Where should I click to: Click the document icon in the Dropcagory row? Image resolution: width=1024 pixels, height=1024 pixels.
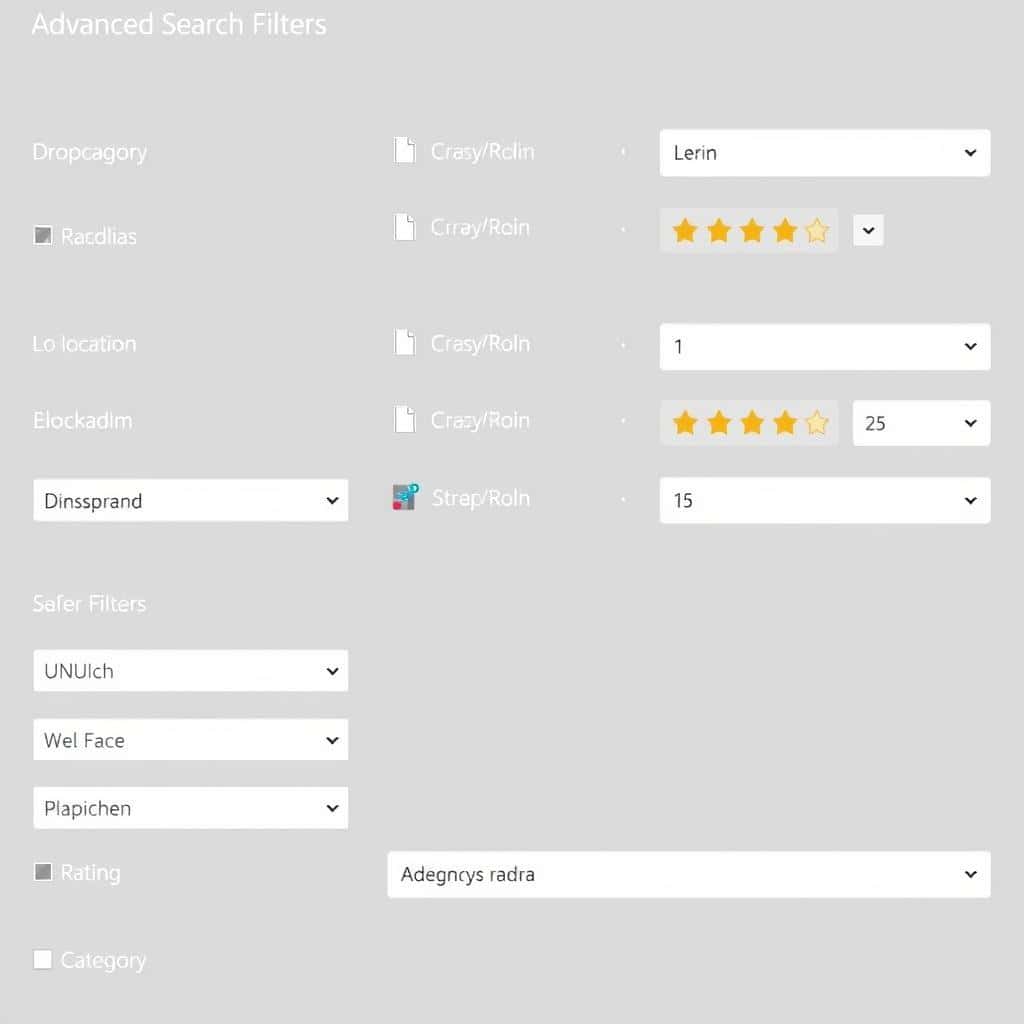tap(404, 151)
